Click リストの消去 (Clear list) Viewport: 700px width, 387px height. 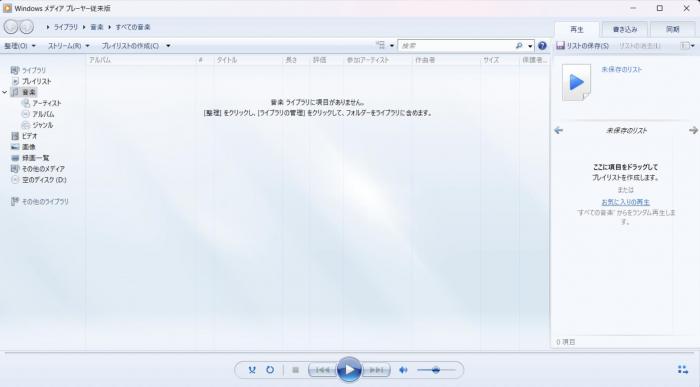(639, 46)
